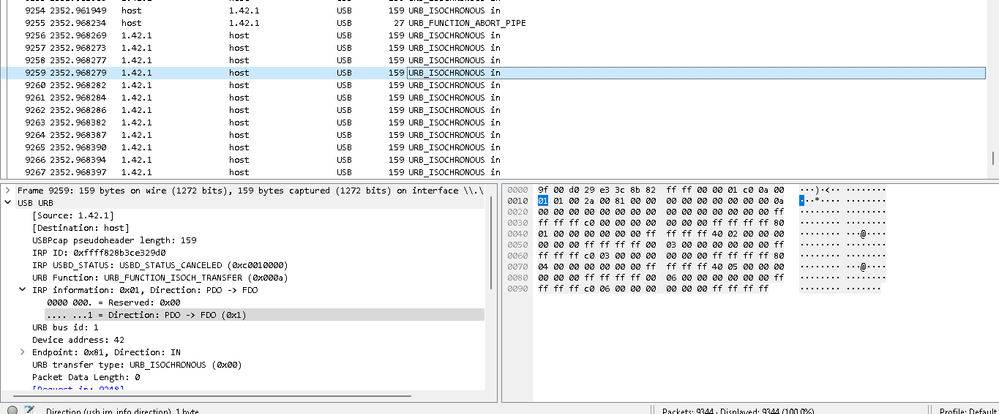Select packet number 9264 row

(493, 135)
